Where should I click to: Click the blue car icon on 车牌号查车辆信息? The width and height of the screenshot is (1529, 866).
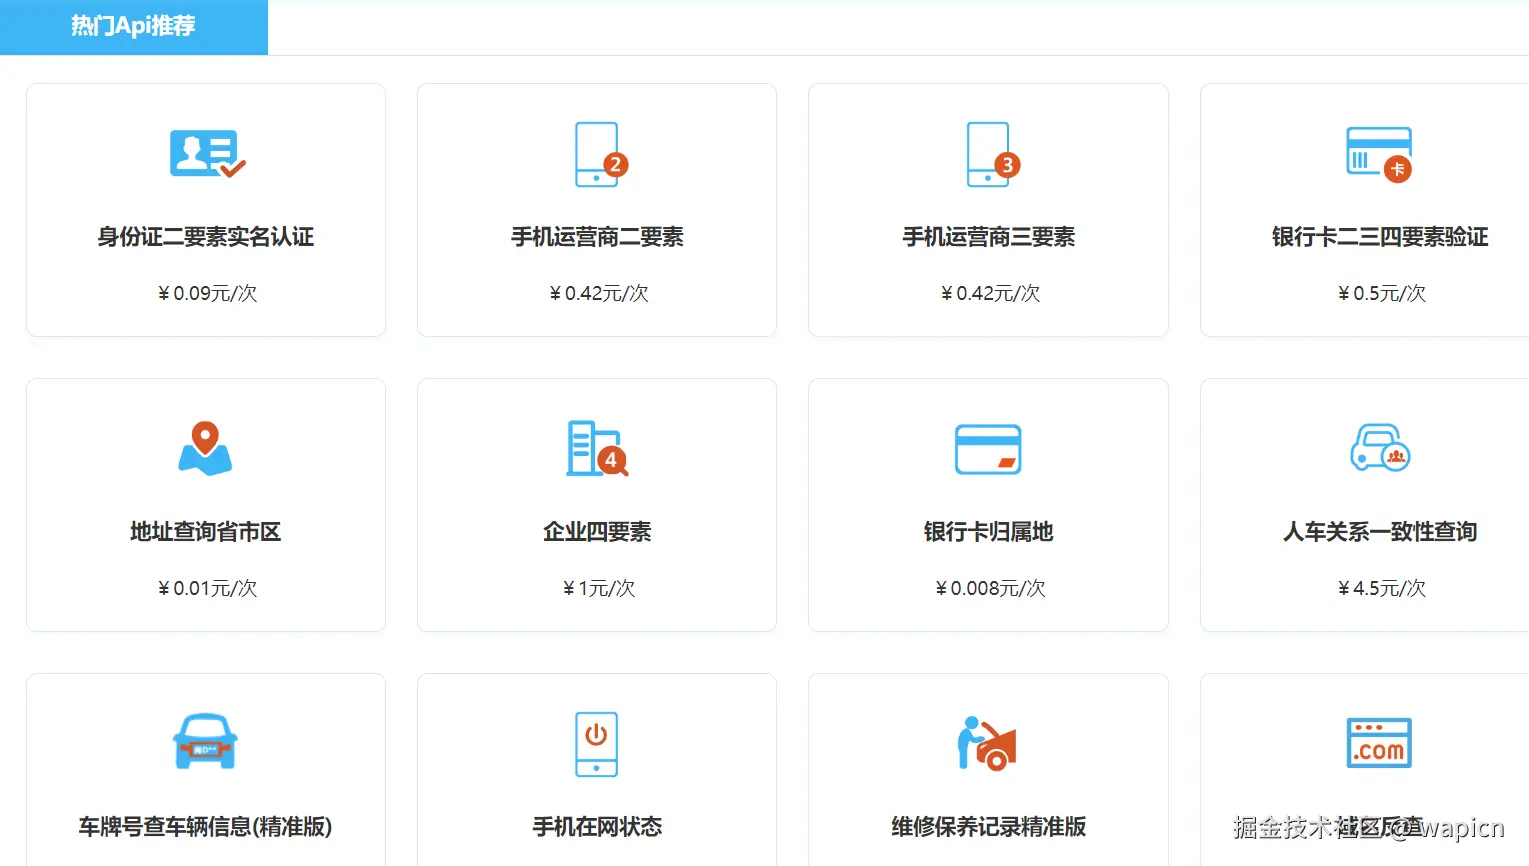tap(206, 743)
